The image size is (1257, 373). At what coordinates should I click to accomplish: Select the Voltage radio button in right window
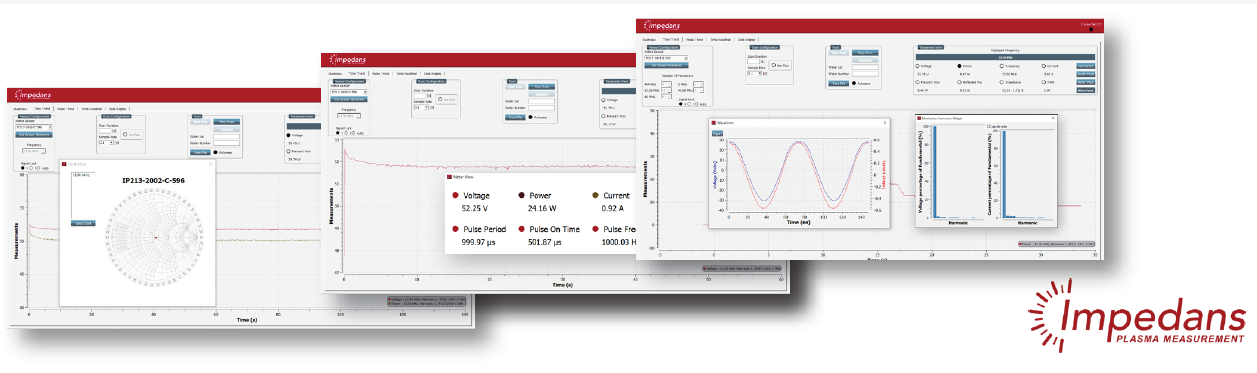point(917,66)
